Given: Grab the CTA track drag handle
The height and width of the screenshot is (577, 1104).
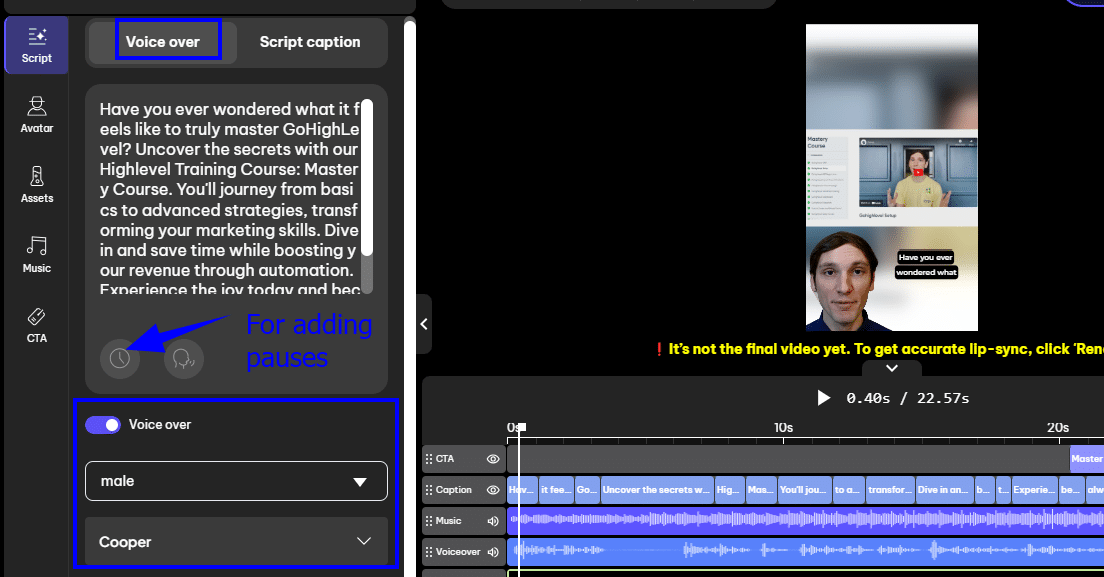Looking at the screenshot, I should 429,459.
